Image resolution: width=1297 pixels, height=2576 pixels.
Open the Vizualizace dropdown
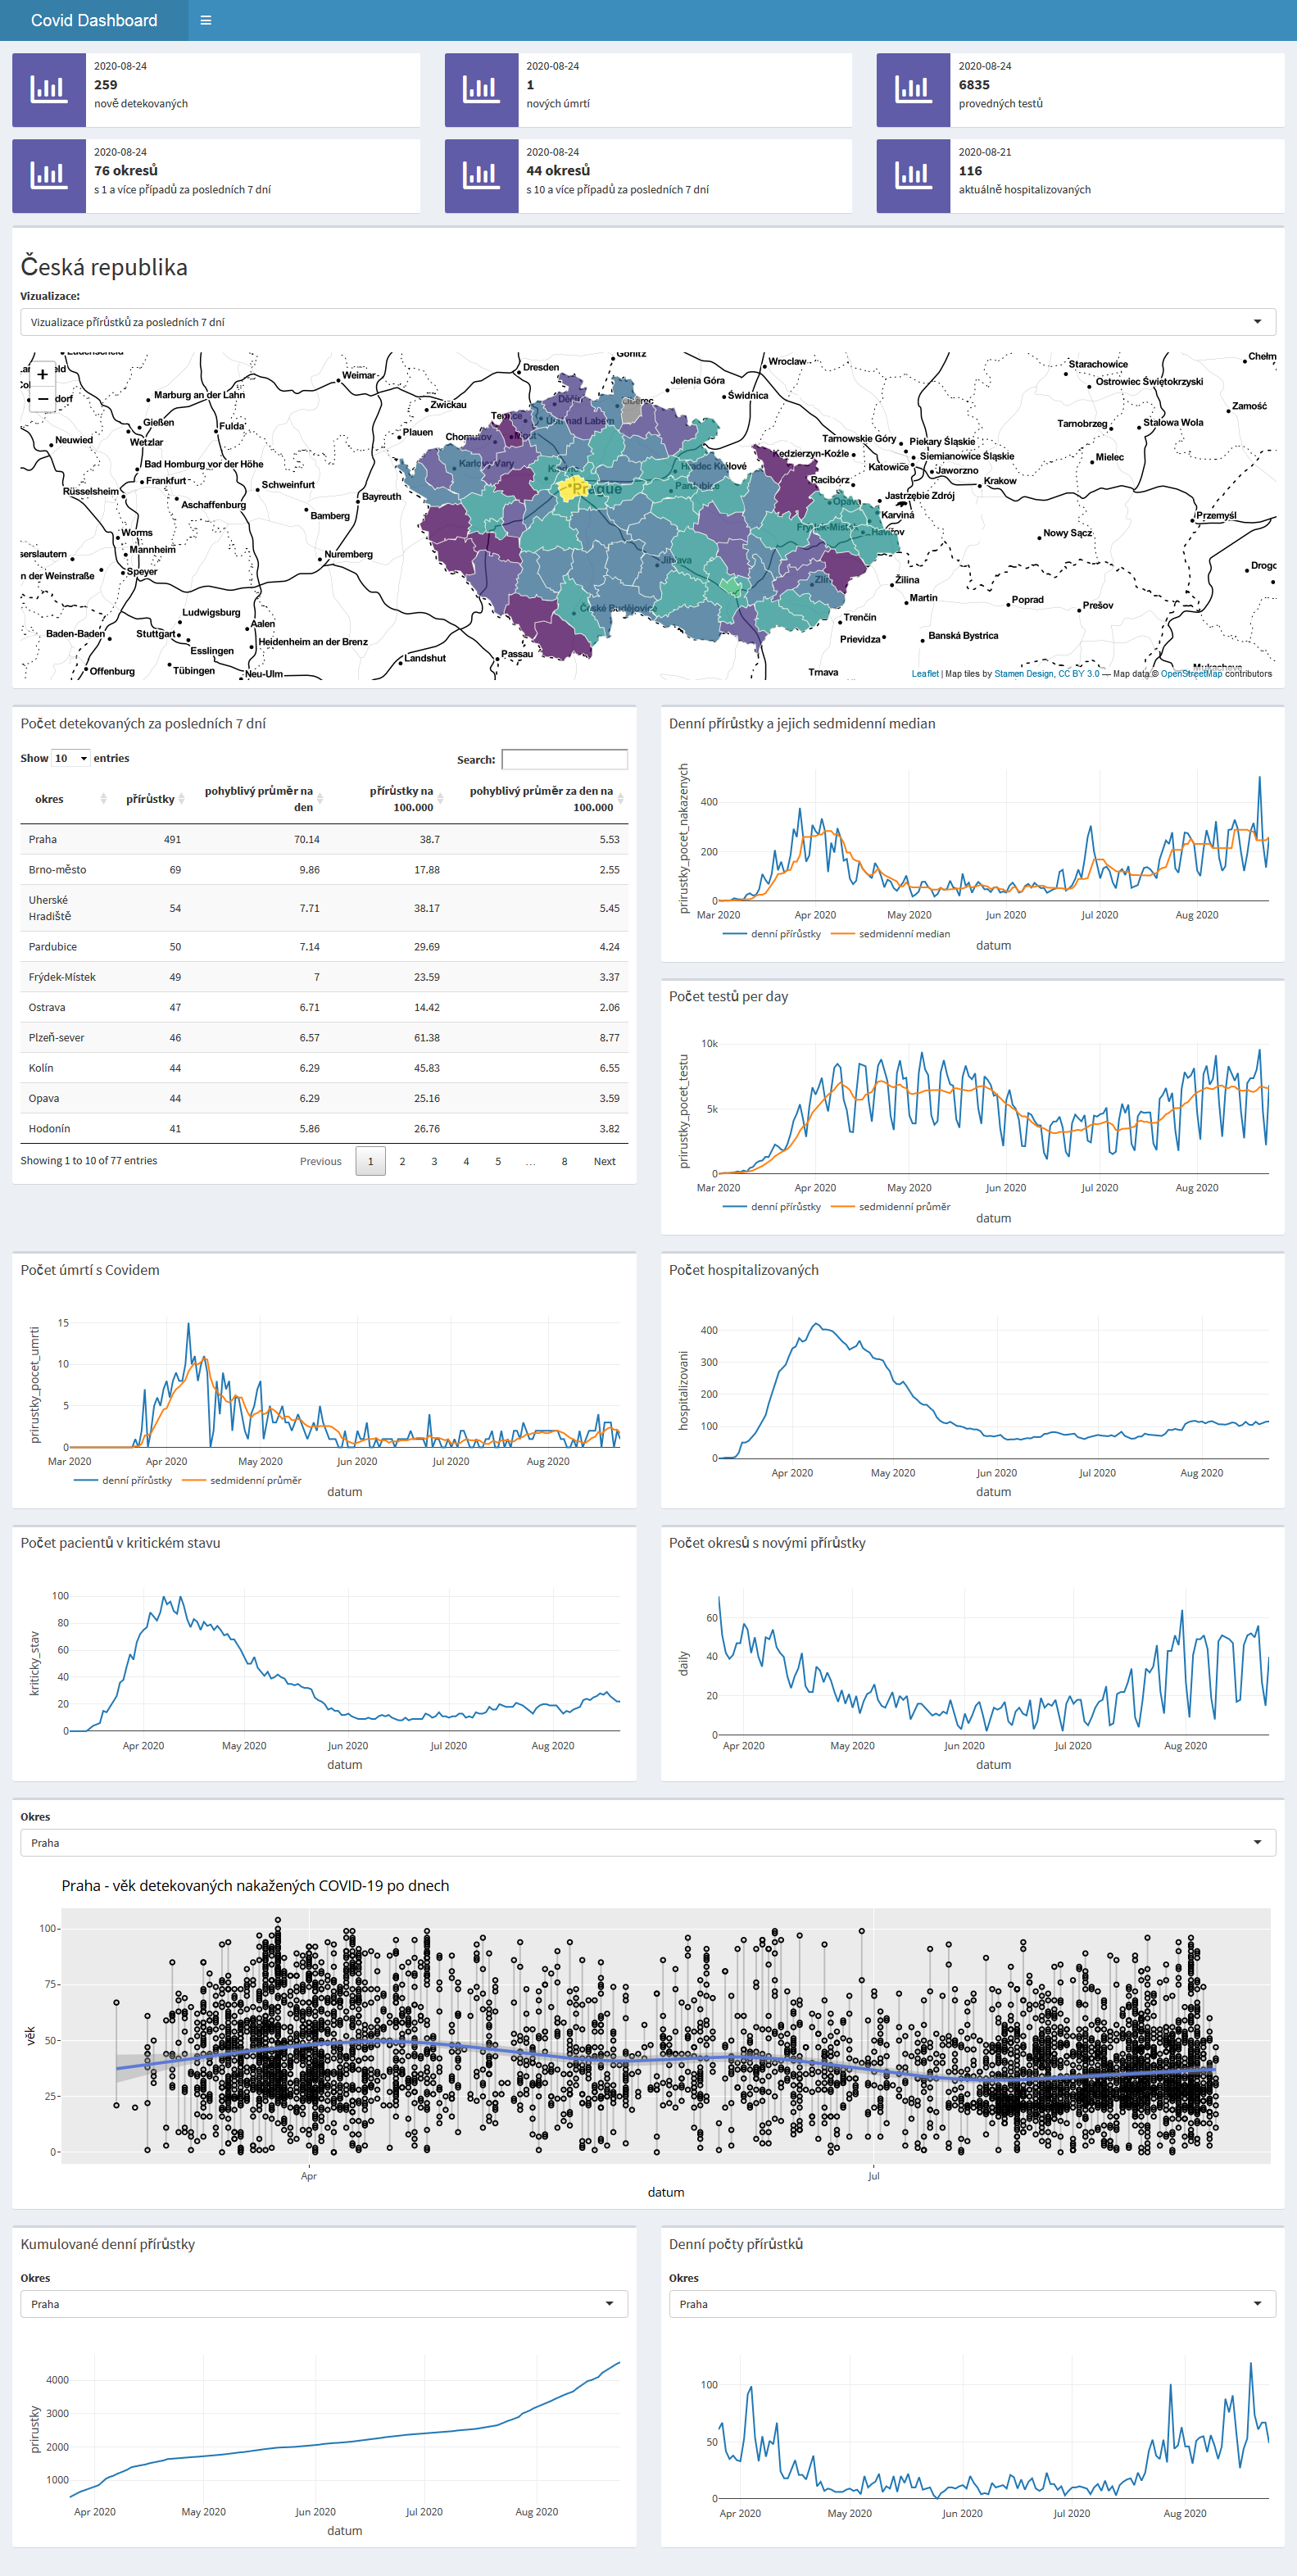coord(648,322)
